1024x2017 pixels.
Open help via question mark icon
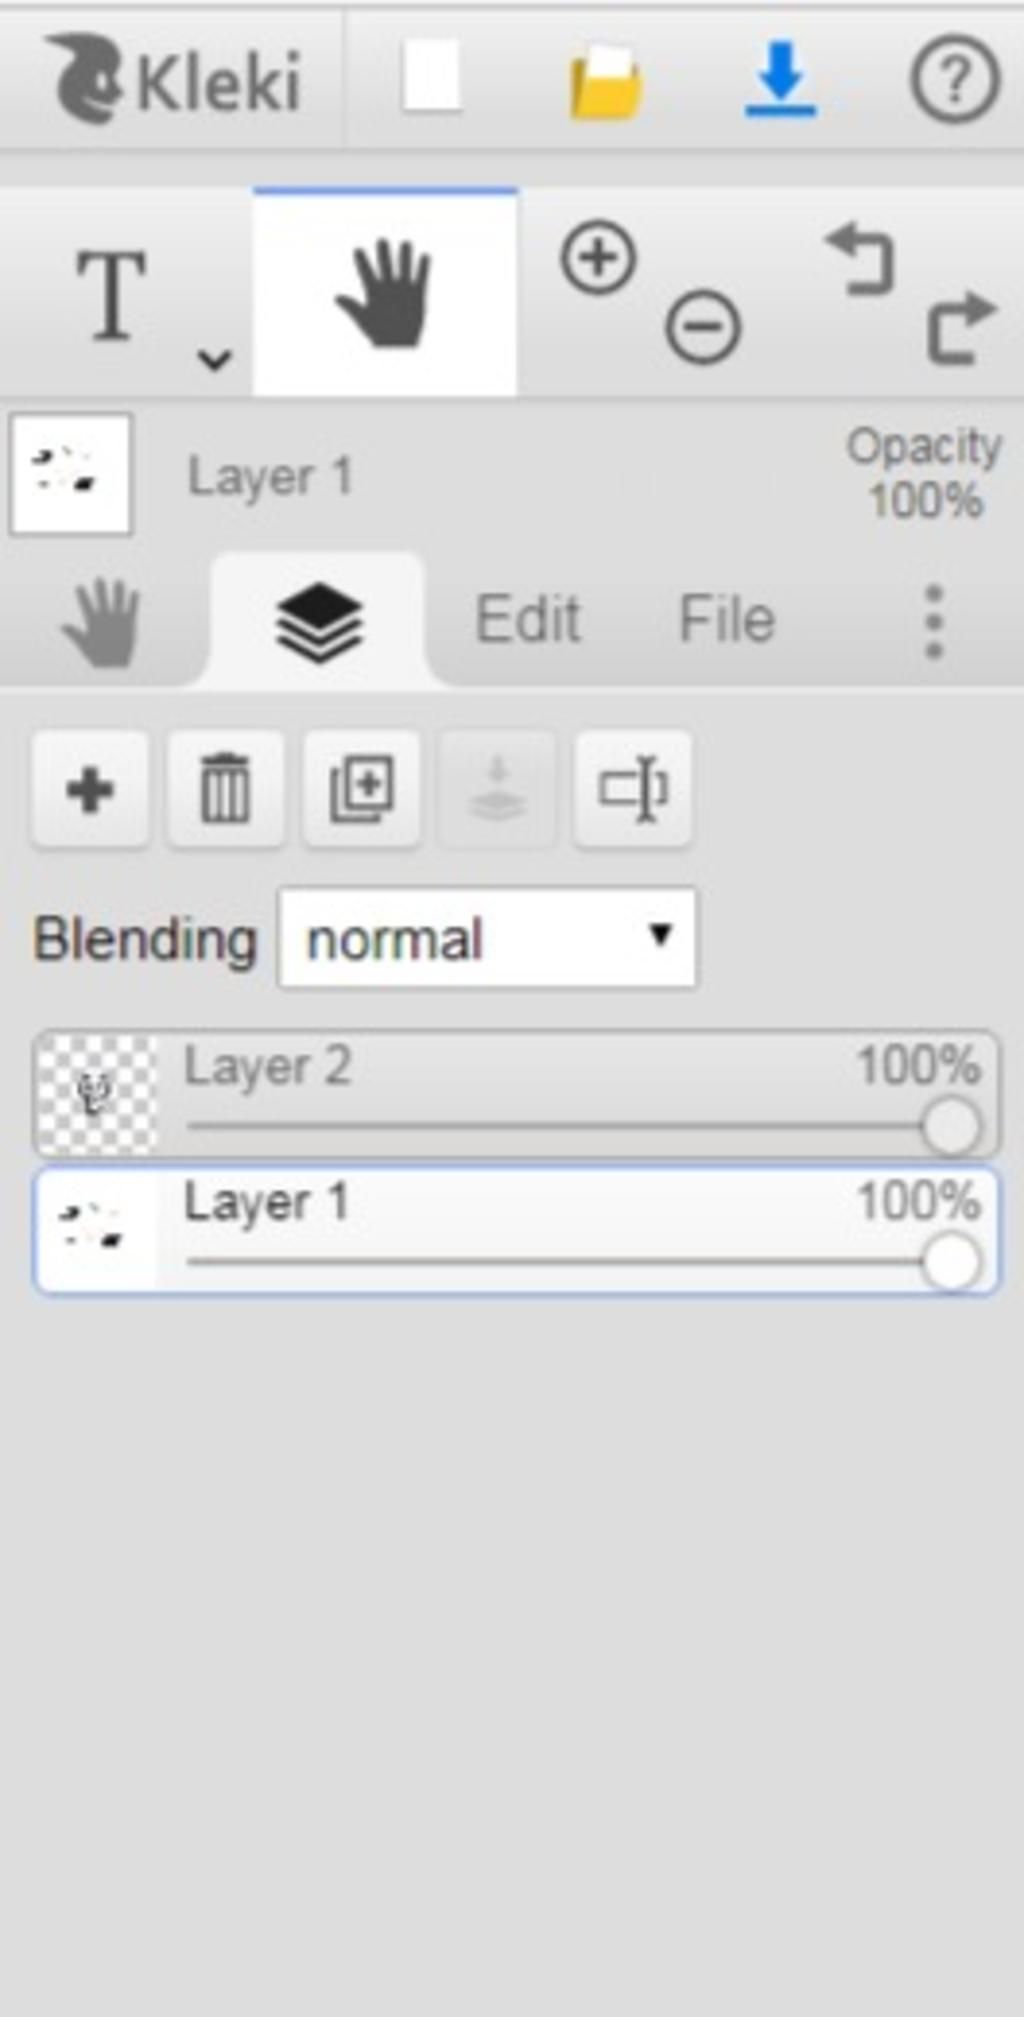[954, 79]
